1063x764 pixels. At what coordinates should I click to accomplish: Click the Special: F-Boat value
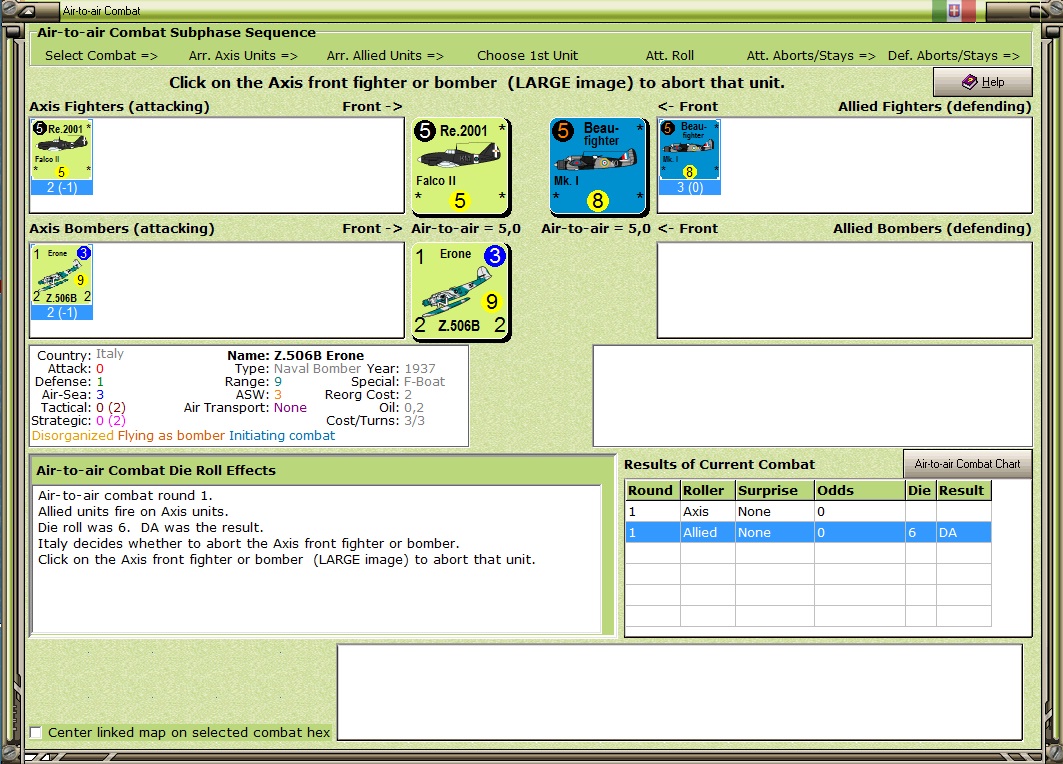(x=424, y=382)
